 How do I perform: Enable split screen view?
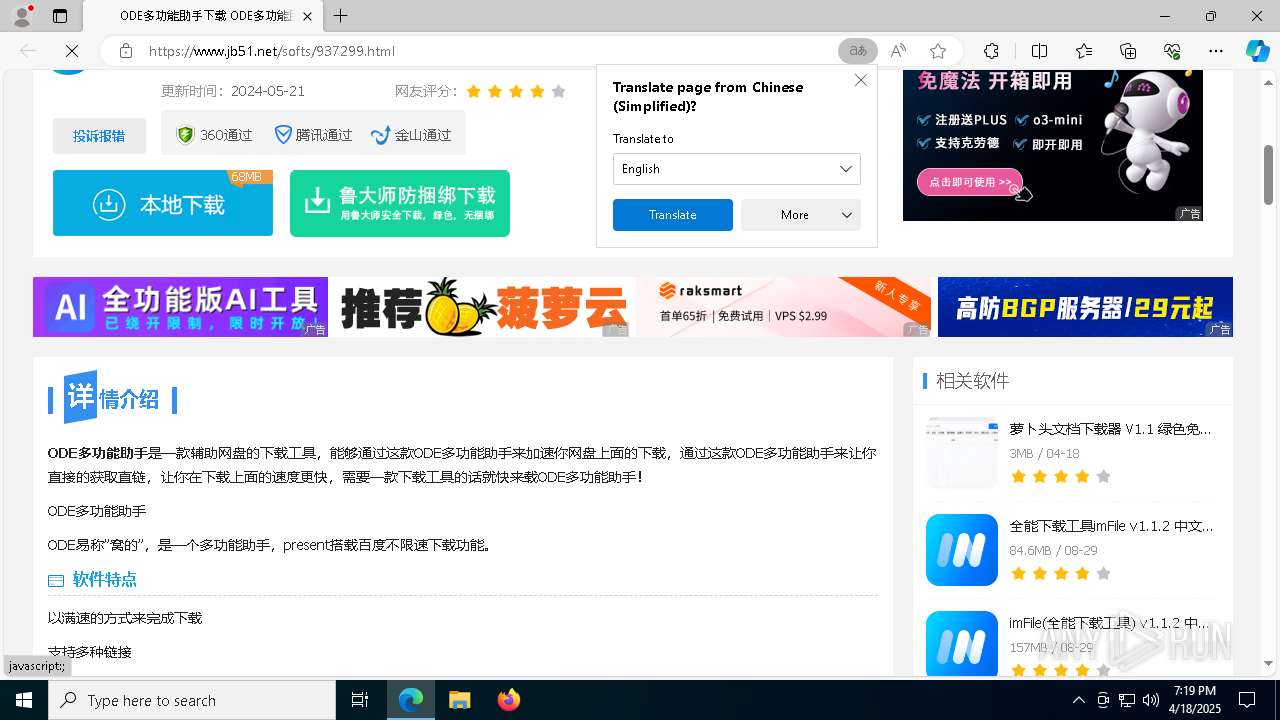click(1039, 51)
